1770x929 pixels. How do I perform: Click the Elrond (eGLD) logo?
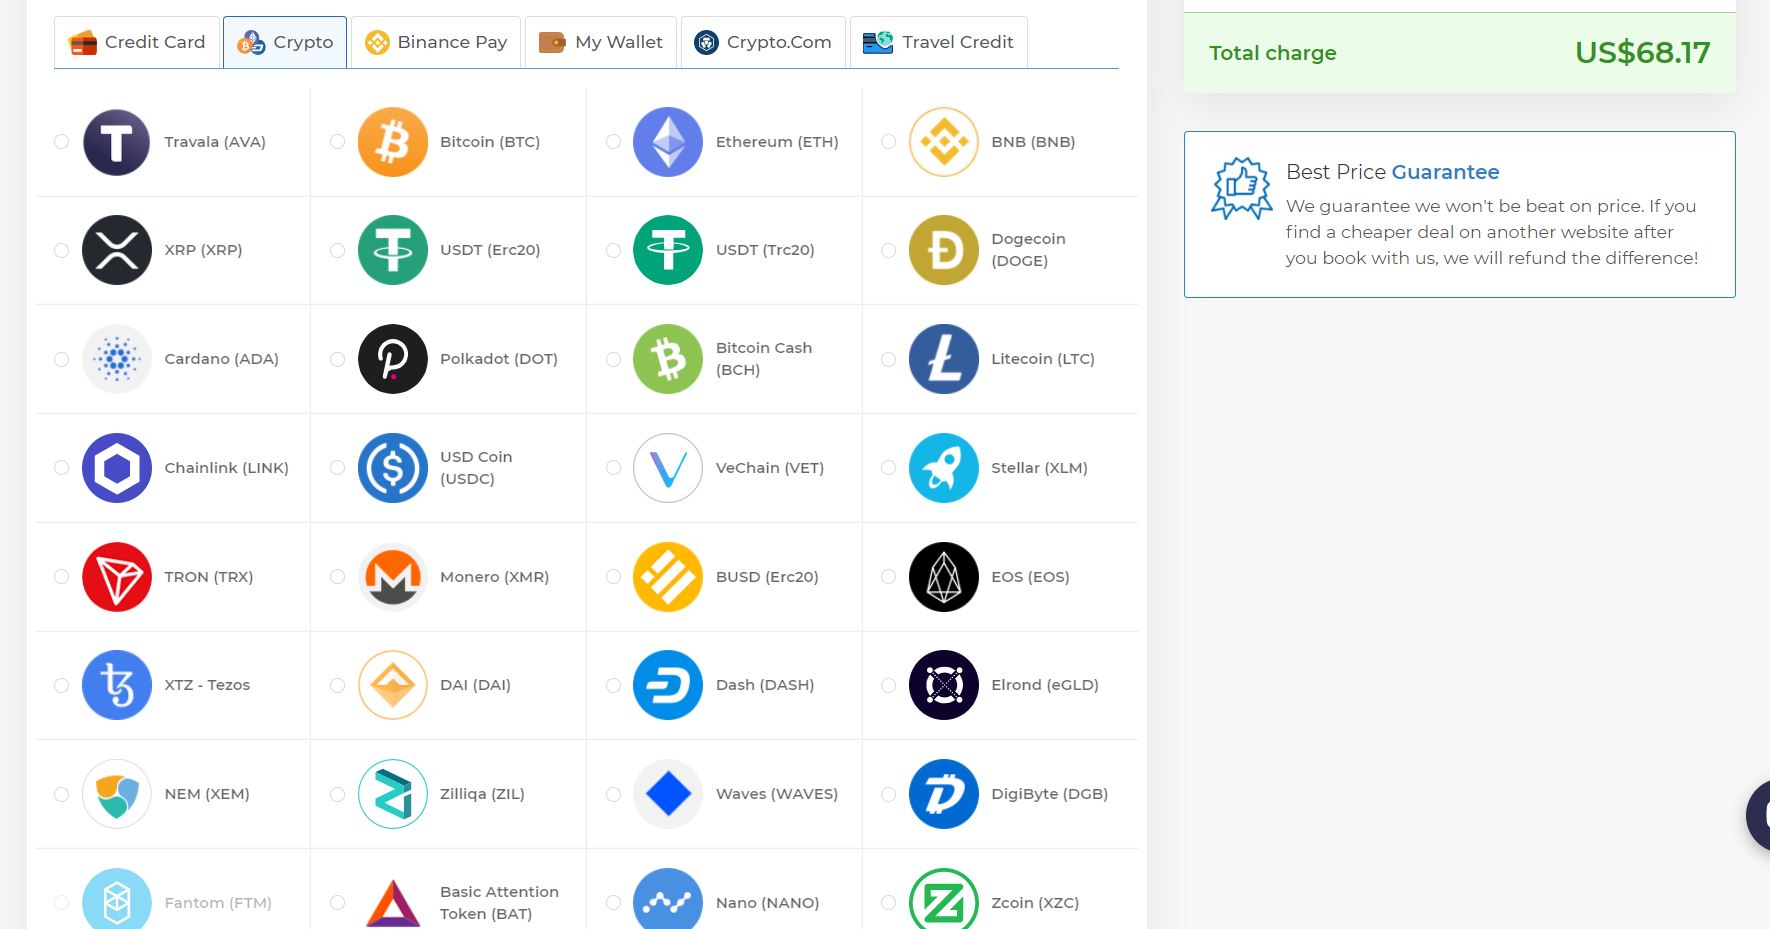coord(944,685)
